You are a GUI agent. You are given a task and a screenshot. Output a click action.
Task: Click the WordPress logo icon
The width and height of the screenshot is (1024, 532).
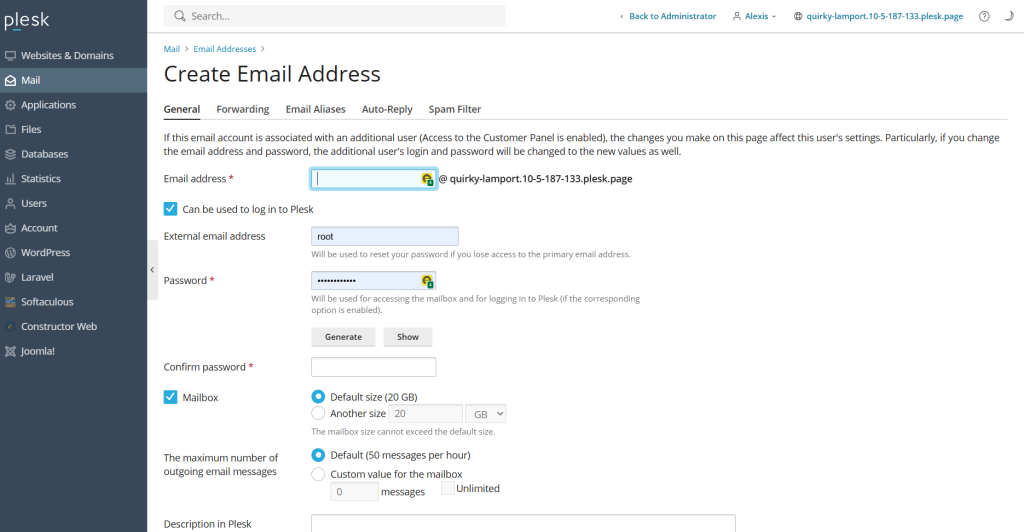tap(10, 253)
